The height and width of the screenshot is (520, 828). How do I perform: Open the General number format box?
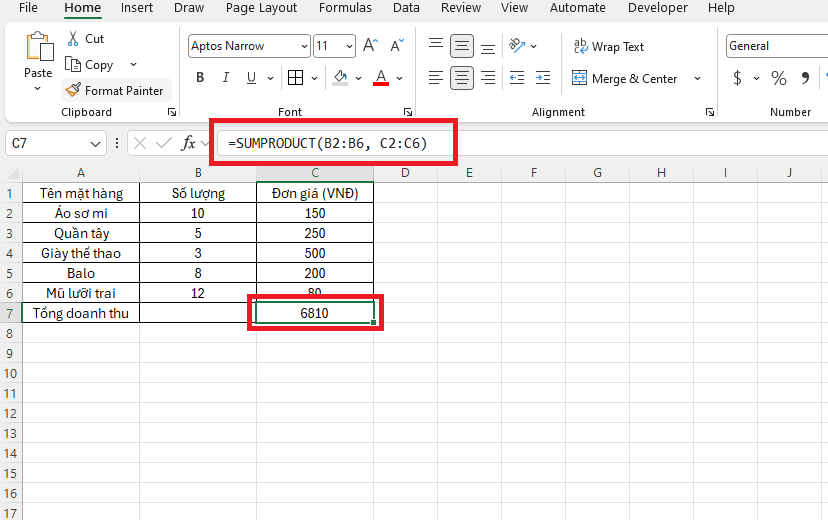pyautogui.click(x=776, y=46)
